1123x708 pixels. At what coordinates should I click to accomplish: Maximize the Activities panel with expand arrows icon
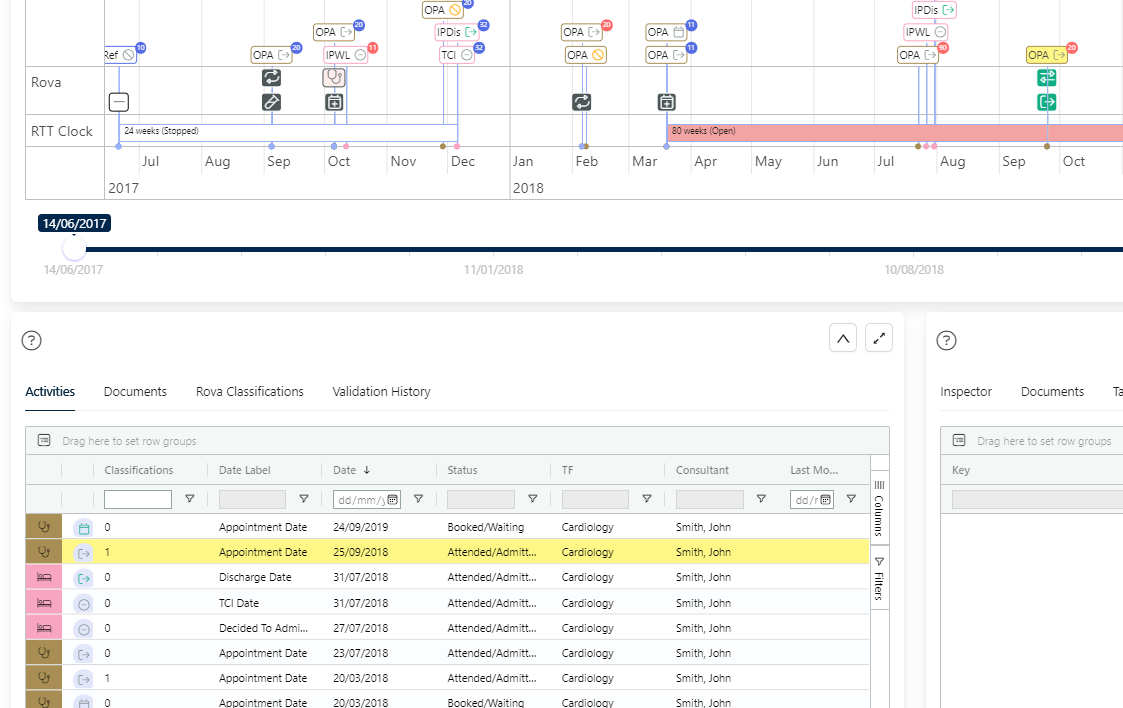pos(879,339)
